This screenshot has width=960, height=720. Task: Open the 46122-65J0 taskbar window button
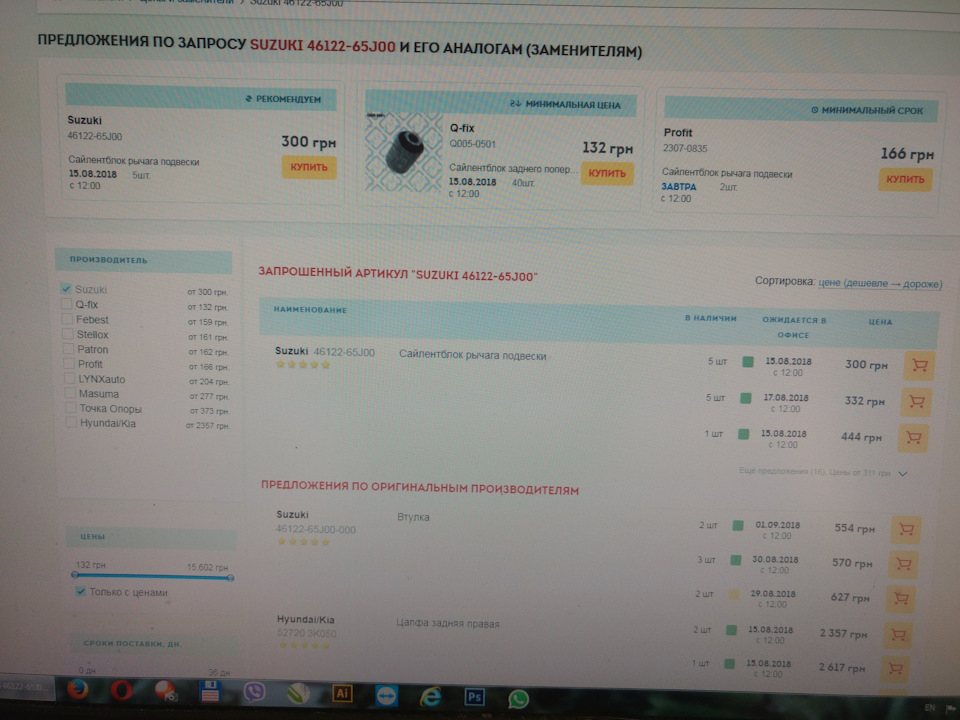coord(27,686)
